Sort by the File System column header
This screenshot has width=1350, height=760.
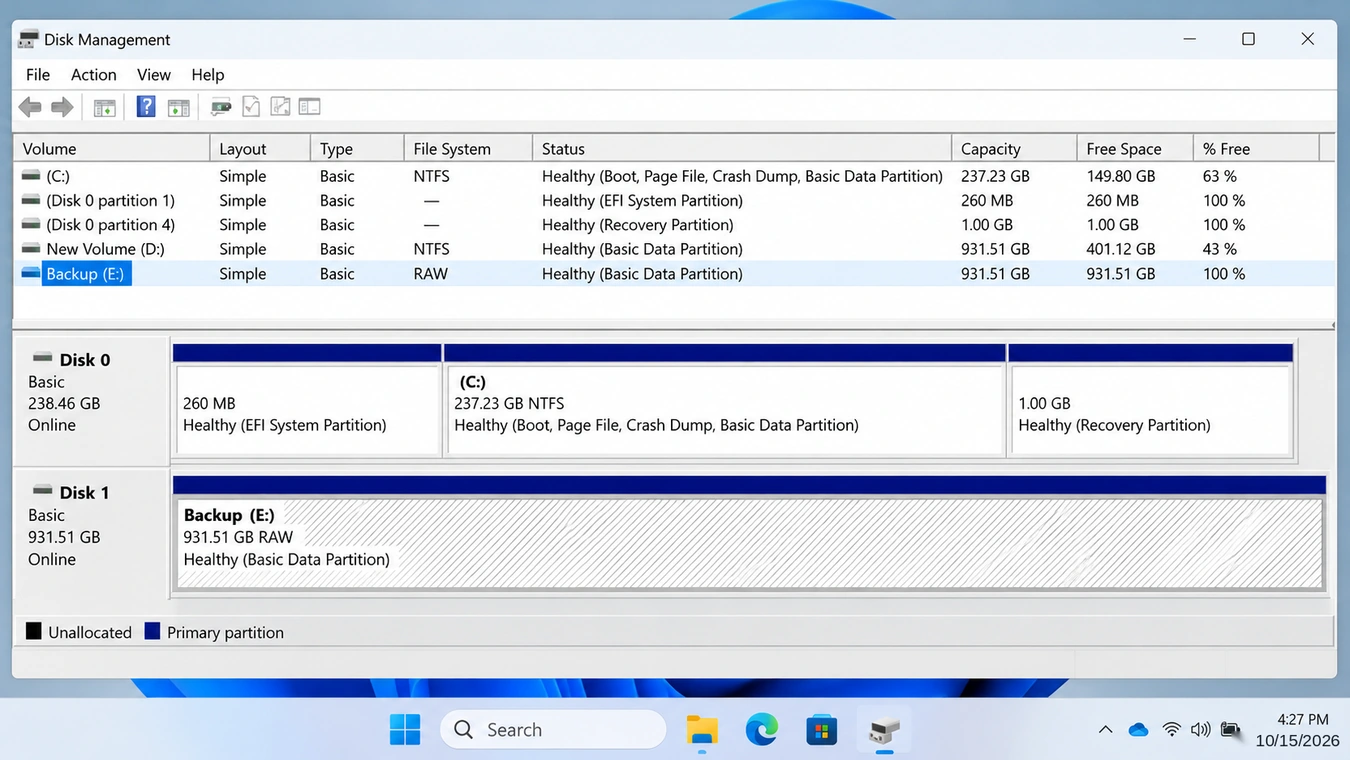click(468, 148)
